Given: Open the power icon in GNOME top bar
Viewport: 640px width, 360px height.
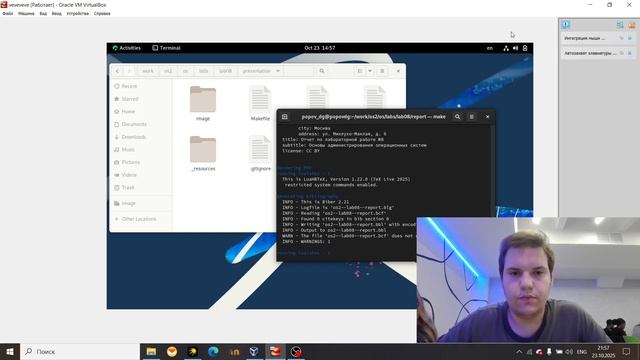Looking at the screenshot, I should (x=525, y=48).
